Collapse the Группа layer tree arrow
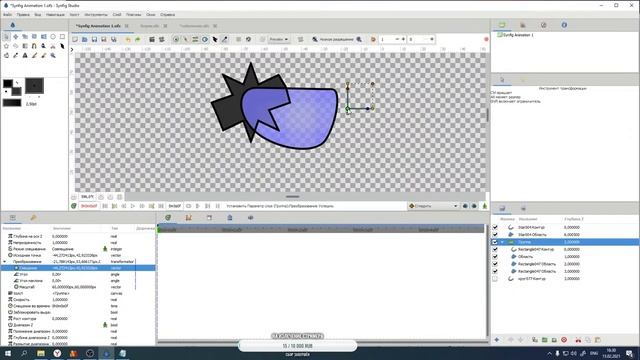Image resolution: width=640 pixels, height=360 pixels. point(502,242)
